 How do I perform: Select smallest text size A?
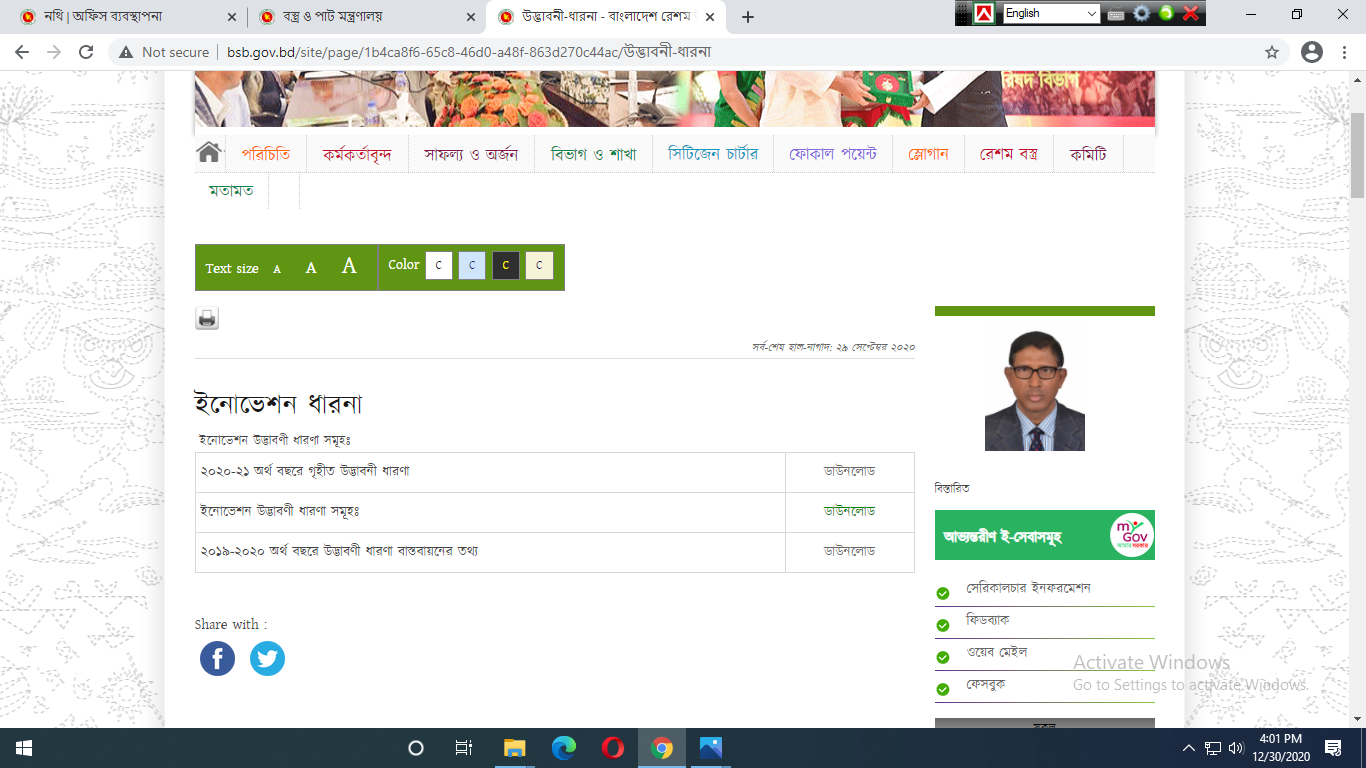(x=277, y=269)
